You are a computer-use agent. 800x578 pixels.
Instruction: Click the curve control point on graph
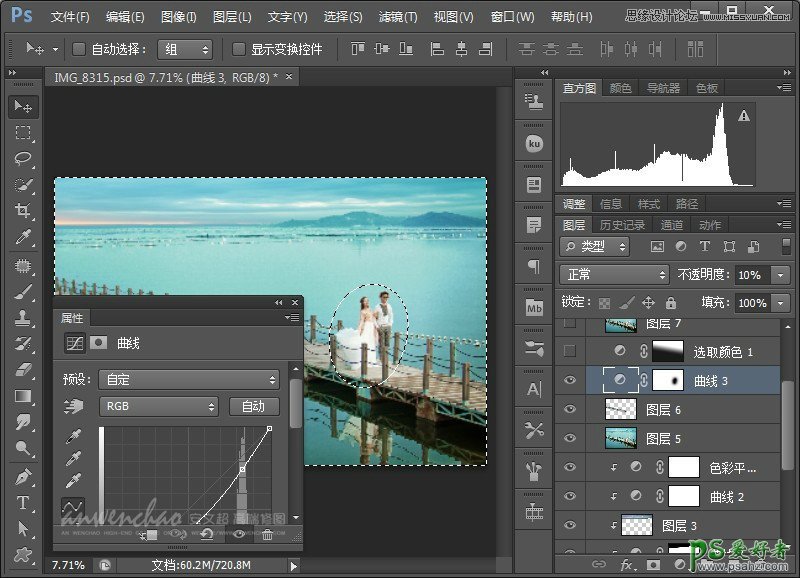(x=242, y=468)
